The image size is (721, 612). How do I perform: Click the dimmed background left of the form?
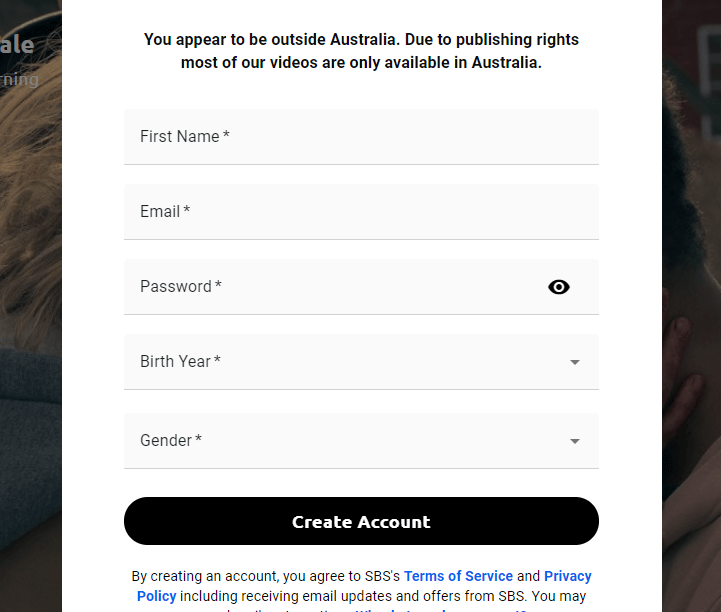tap(31, 306)
